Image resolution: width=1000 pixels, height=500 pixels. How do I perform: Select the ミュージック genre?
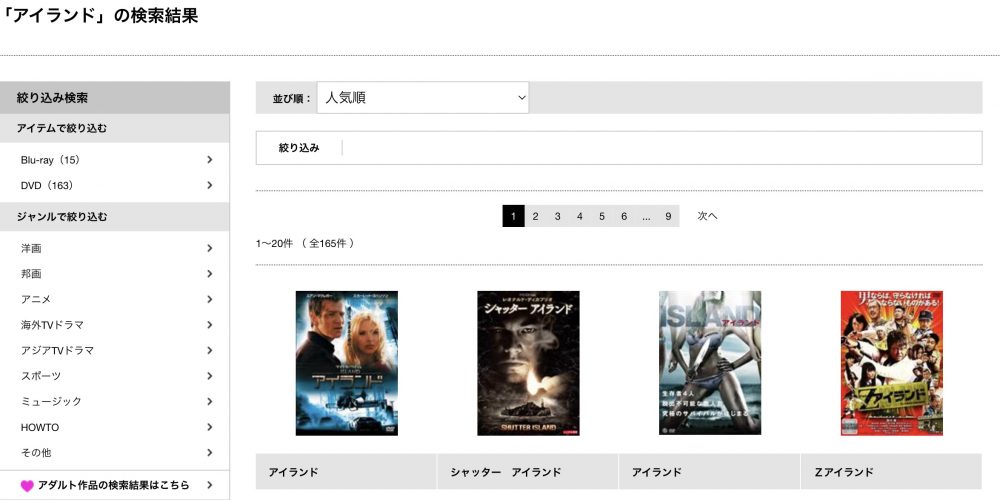[x=51, y=401]
